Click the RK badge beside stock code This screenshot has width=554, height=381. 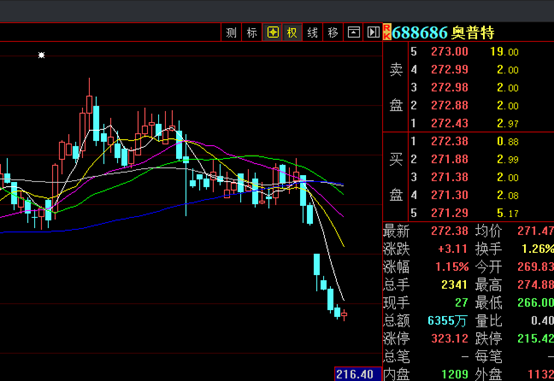tap(387, 32)
